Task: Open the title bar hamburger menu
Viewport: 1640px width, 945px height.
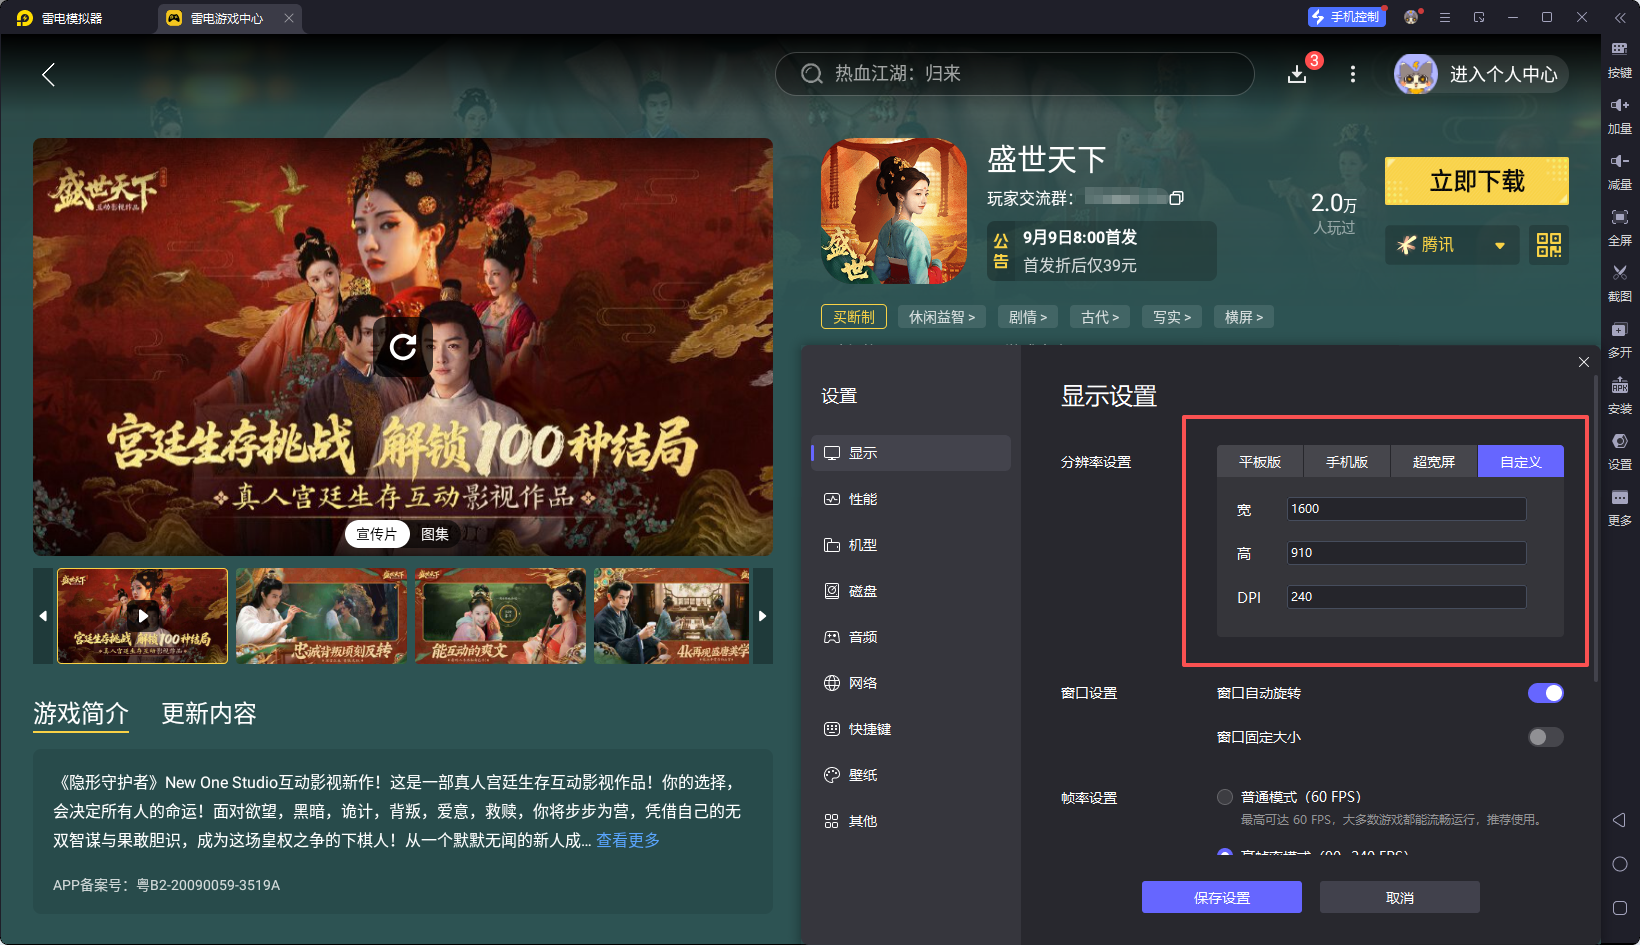Action: click(1445, 17)
